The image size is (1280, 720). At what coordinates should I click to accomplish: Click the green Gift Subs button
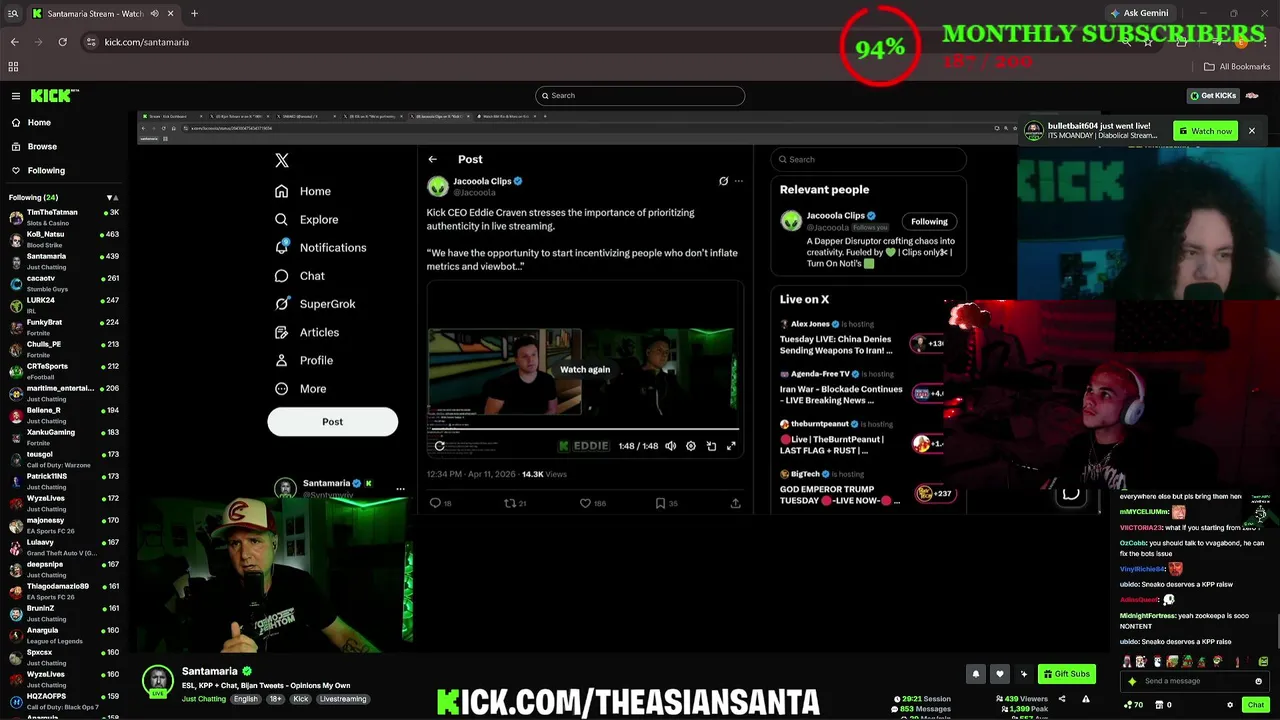(1067, 674)
